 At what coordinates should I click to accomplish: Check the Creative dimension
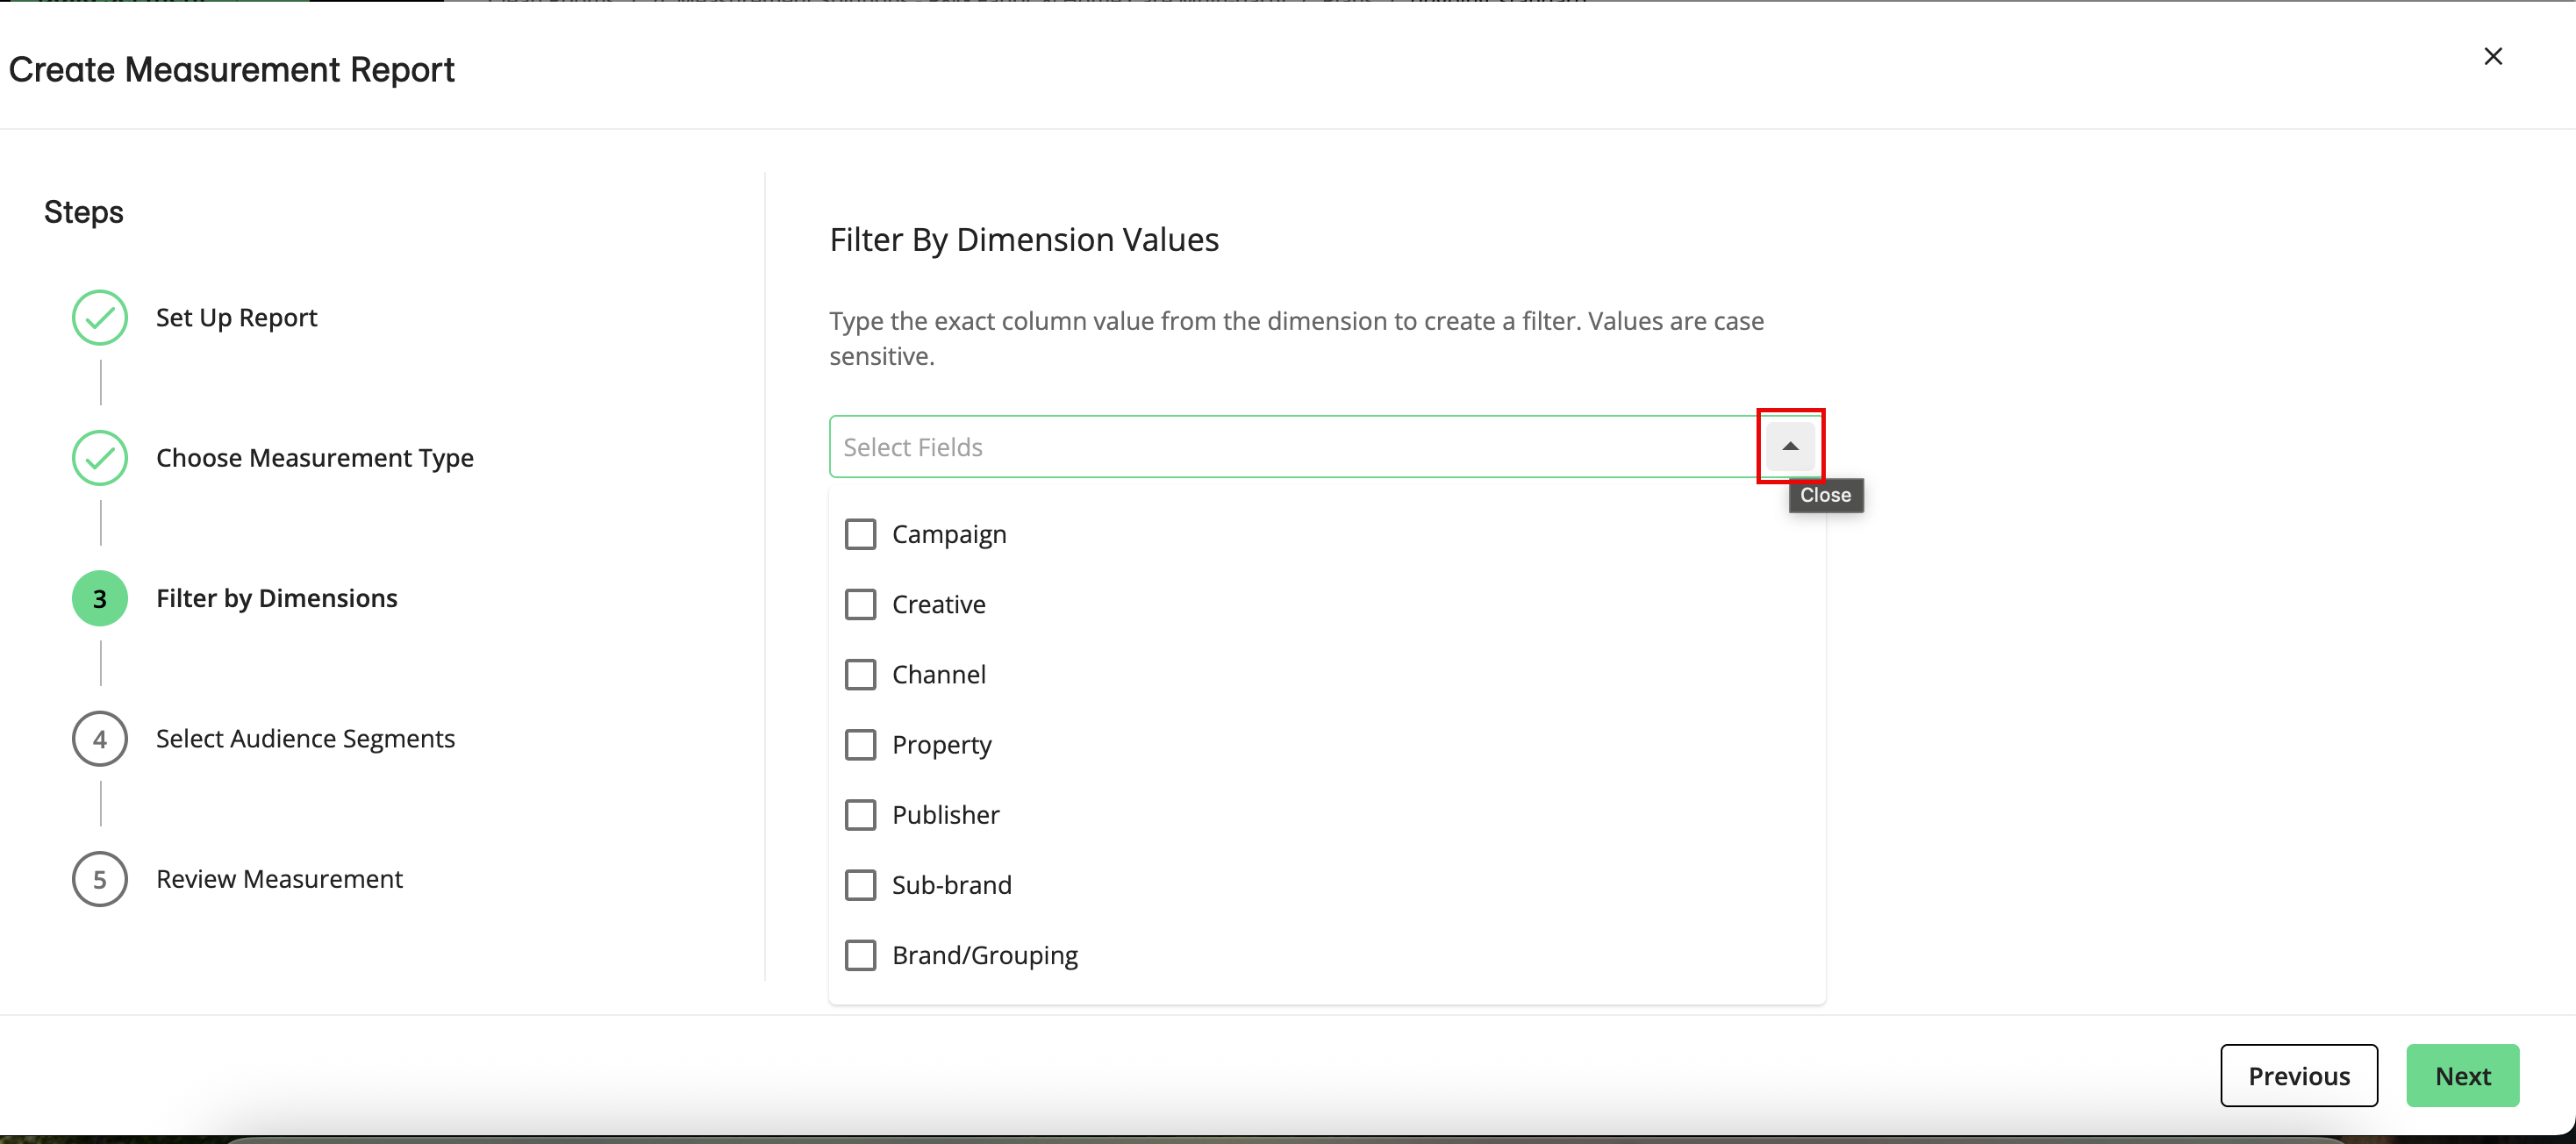coord(861,603)
